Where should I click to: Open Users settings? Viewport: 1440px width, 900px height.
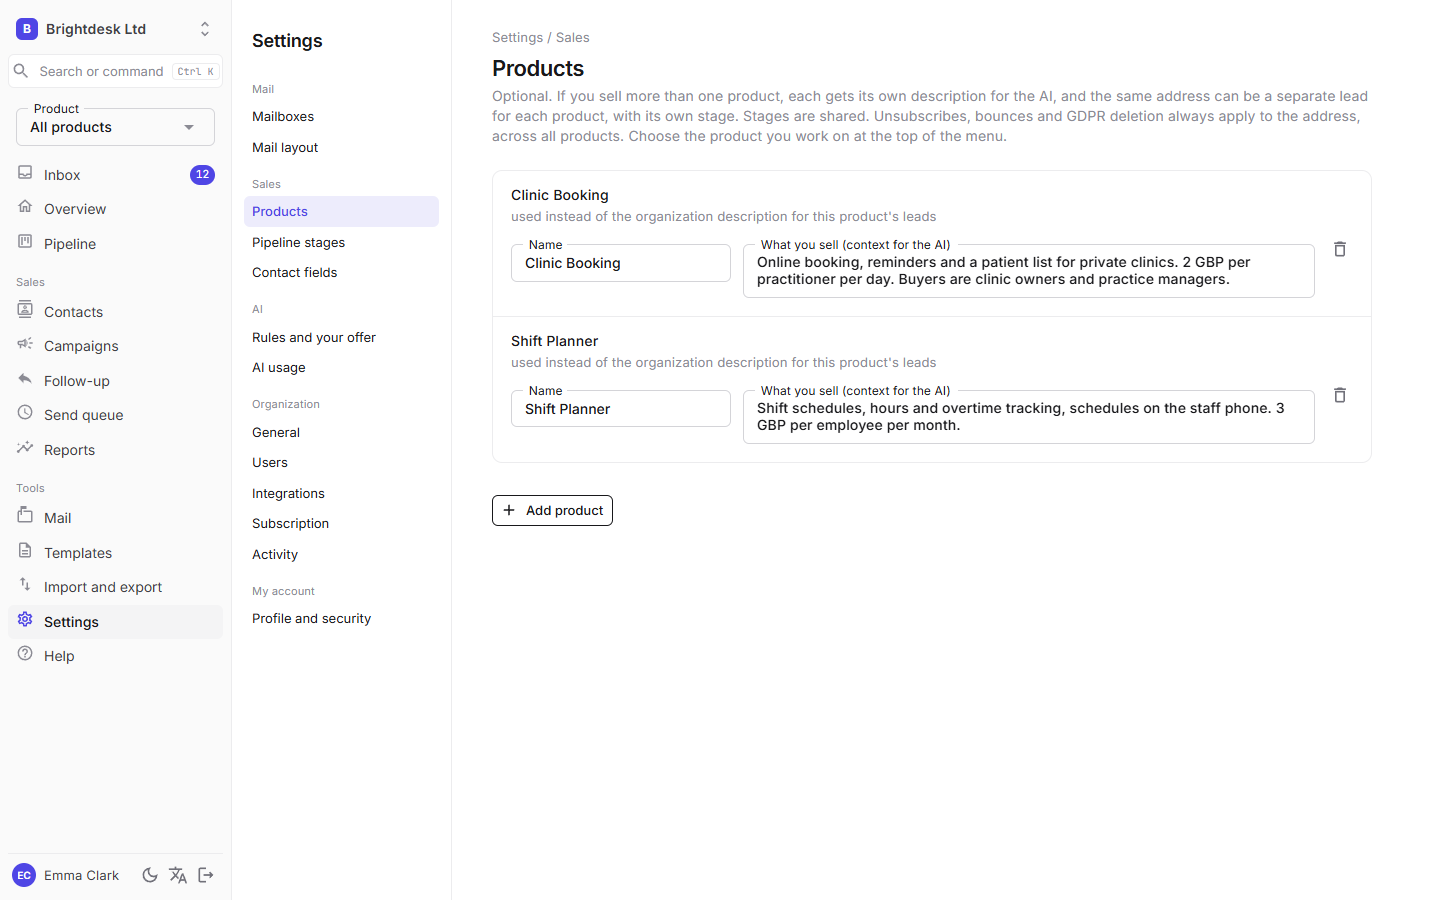(x=341, y=462)
